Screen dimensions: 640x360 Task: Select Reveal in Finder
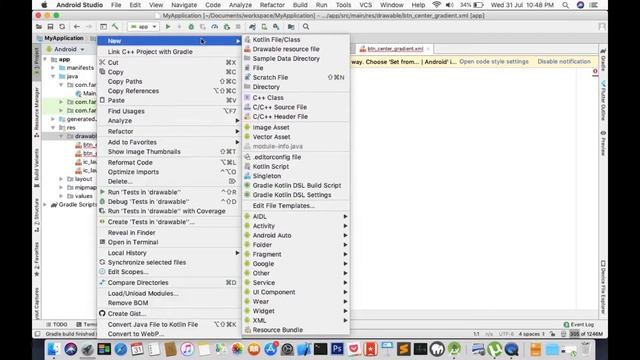pyautogui.click(x=169, y=233)
